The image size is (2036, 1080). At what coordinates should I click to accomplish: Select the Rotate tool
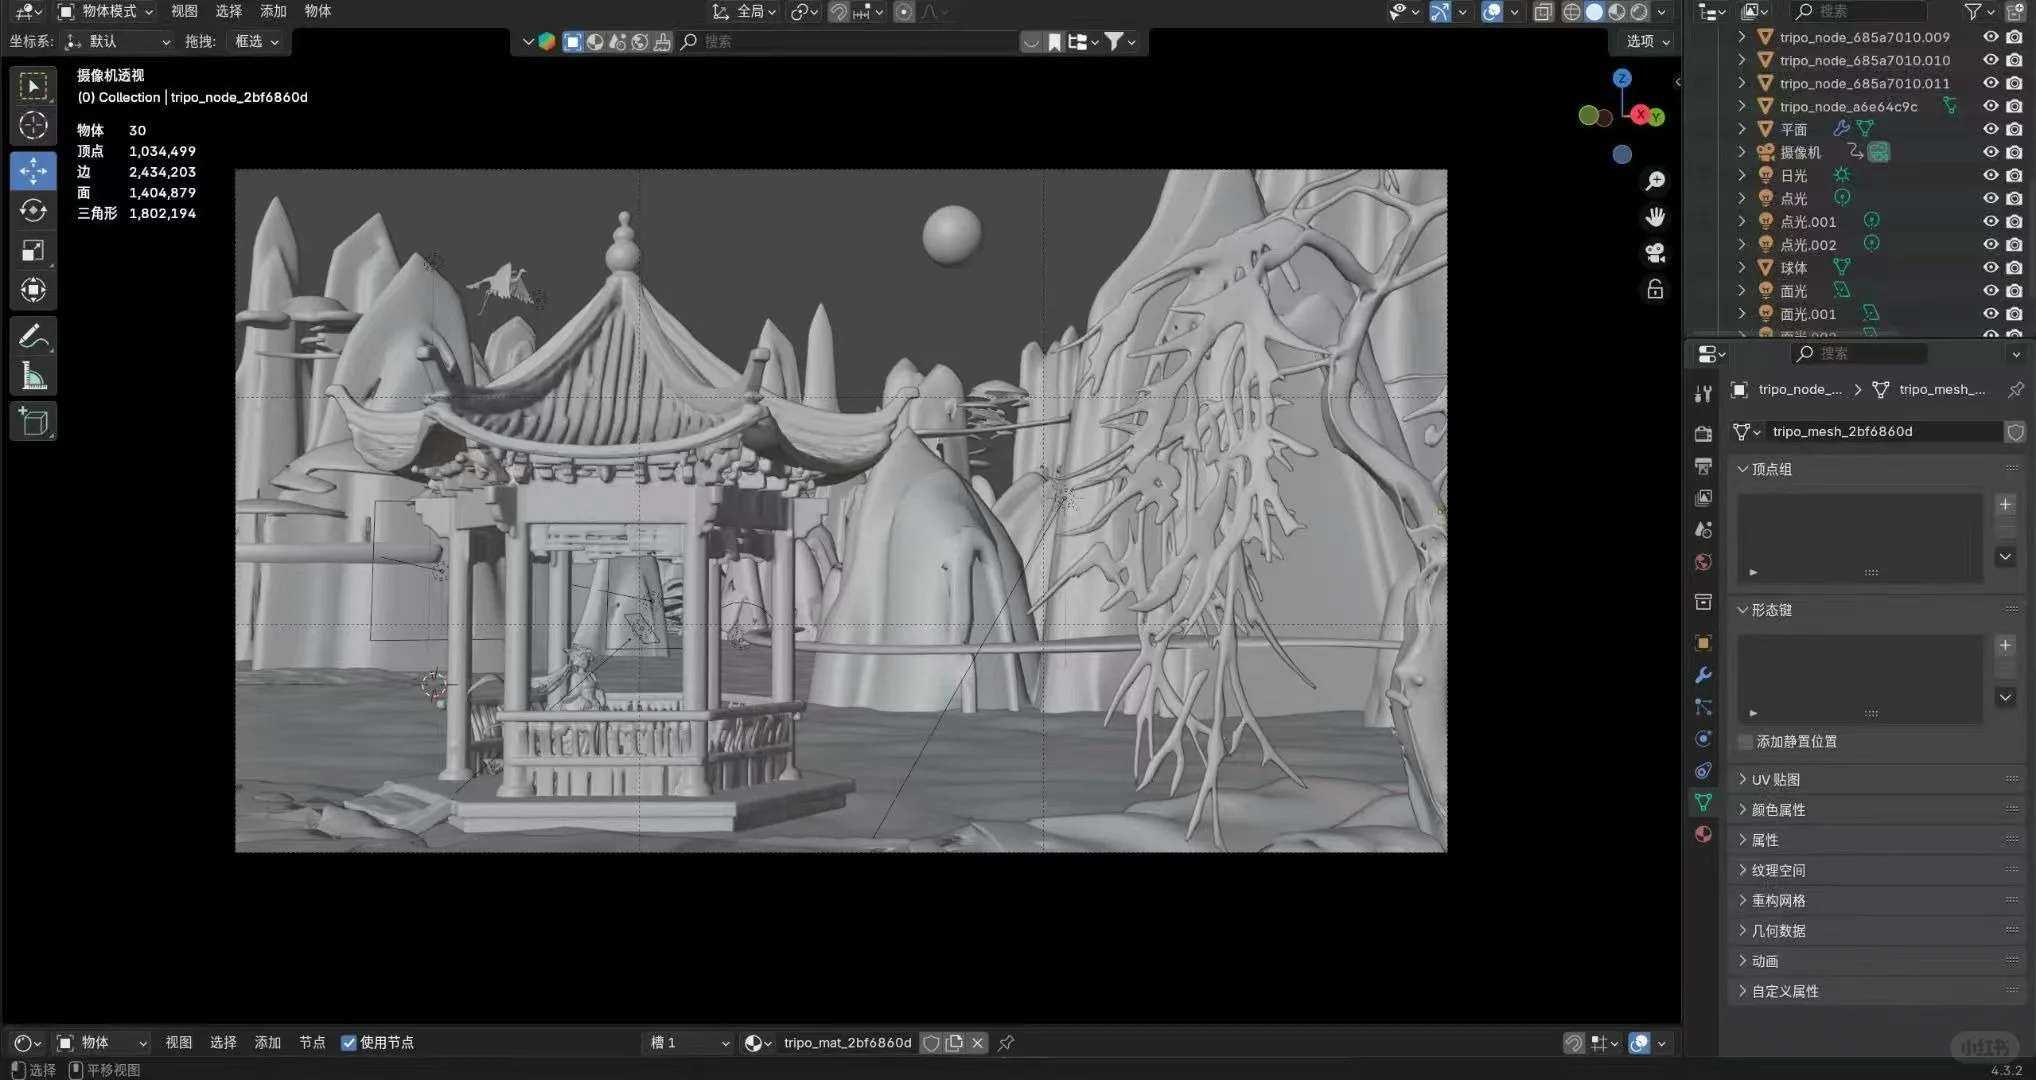coord(33,210)
